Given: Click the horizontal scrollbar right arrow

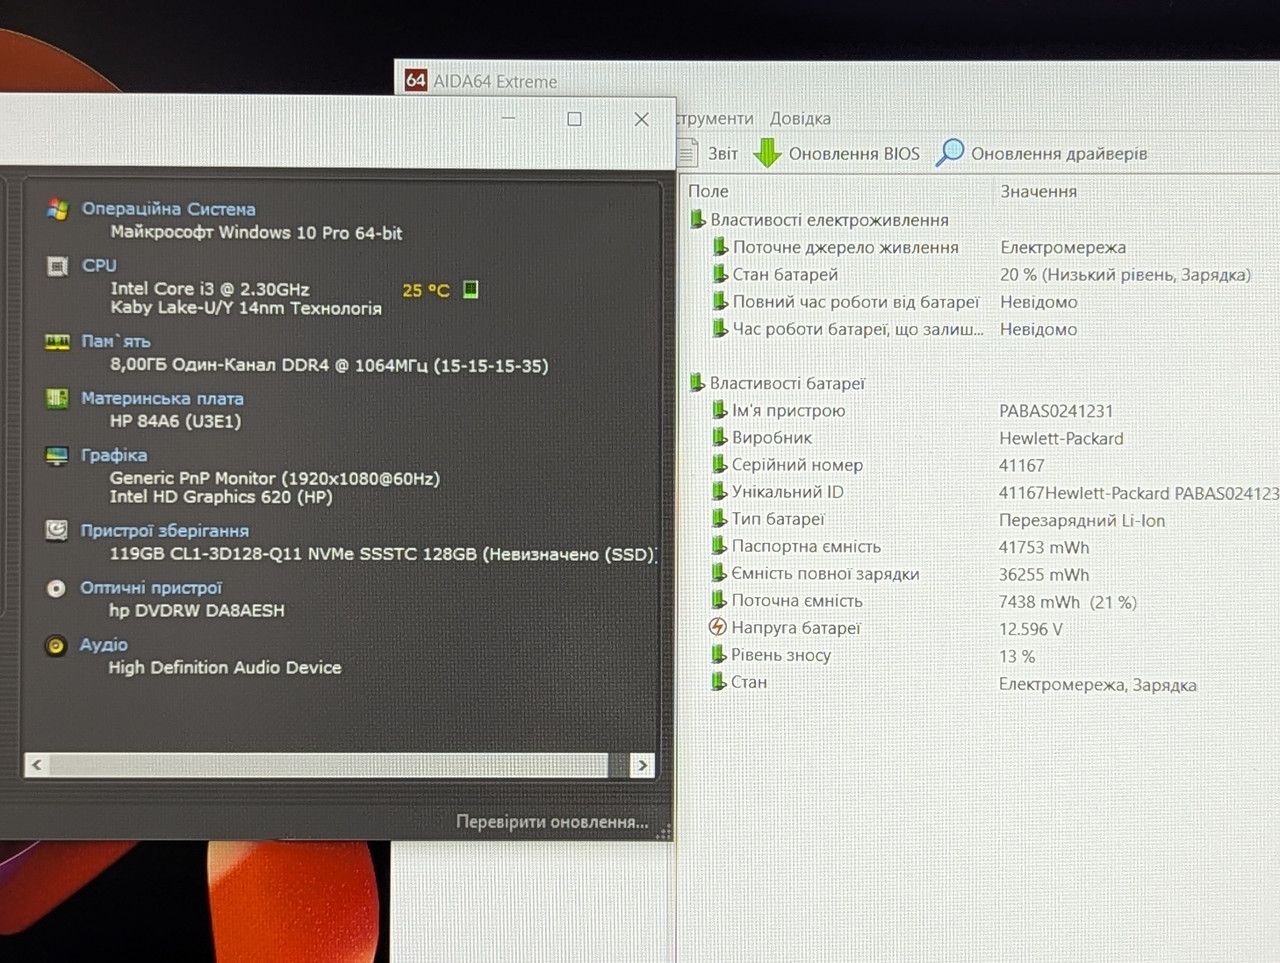Looking at the screenshot, I should (642, 765).
